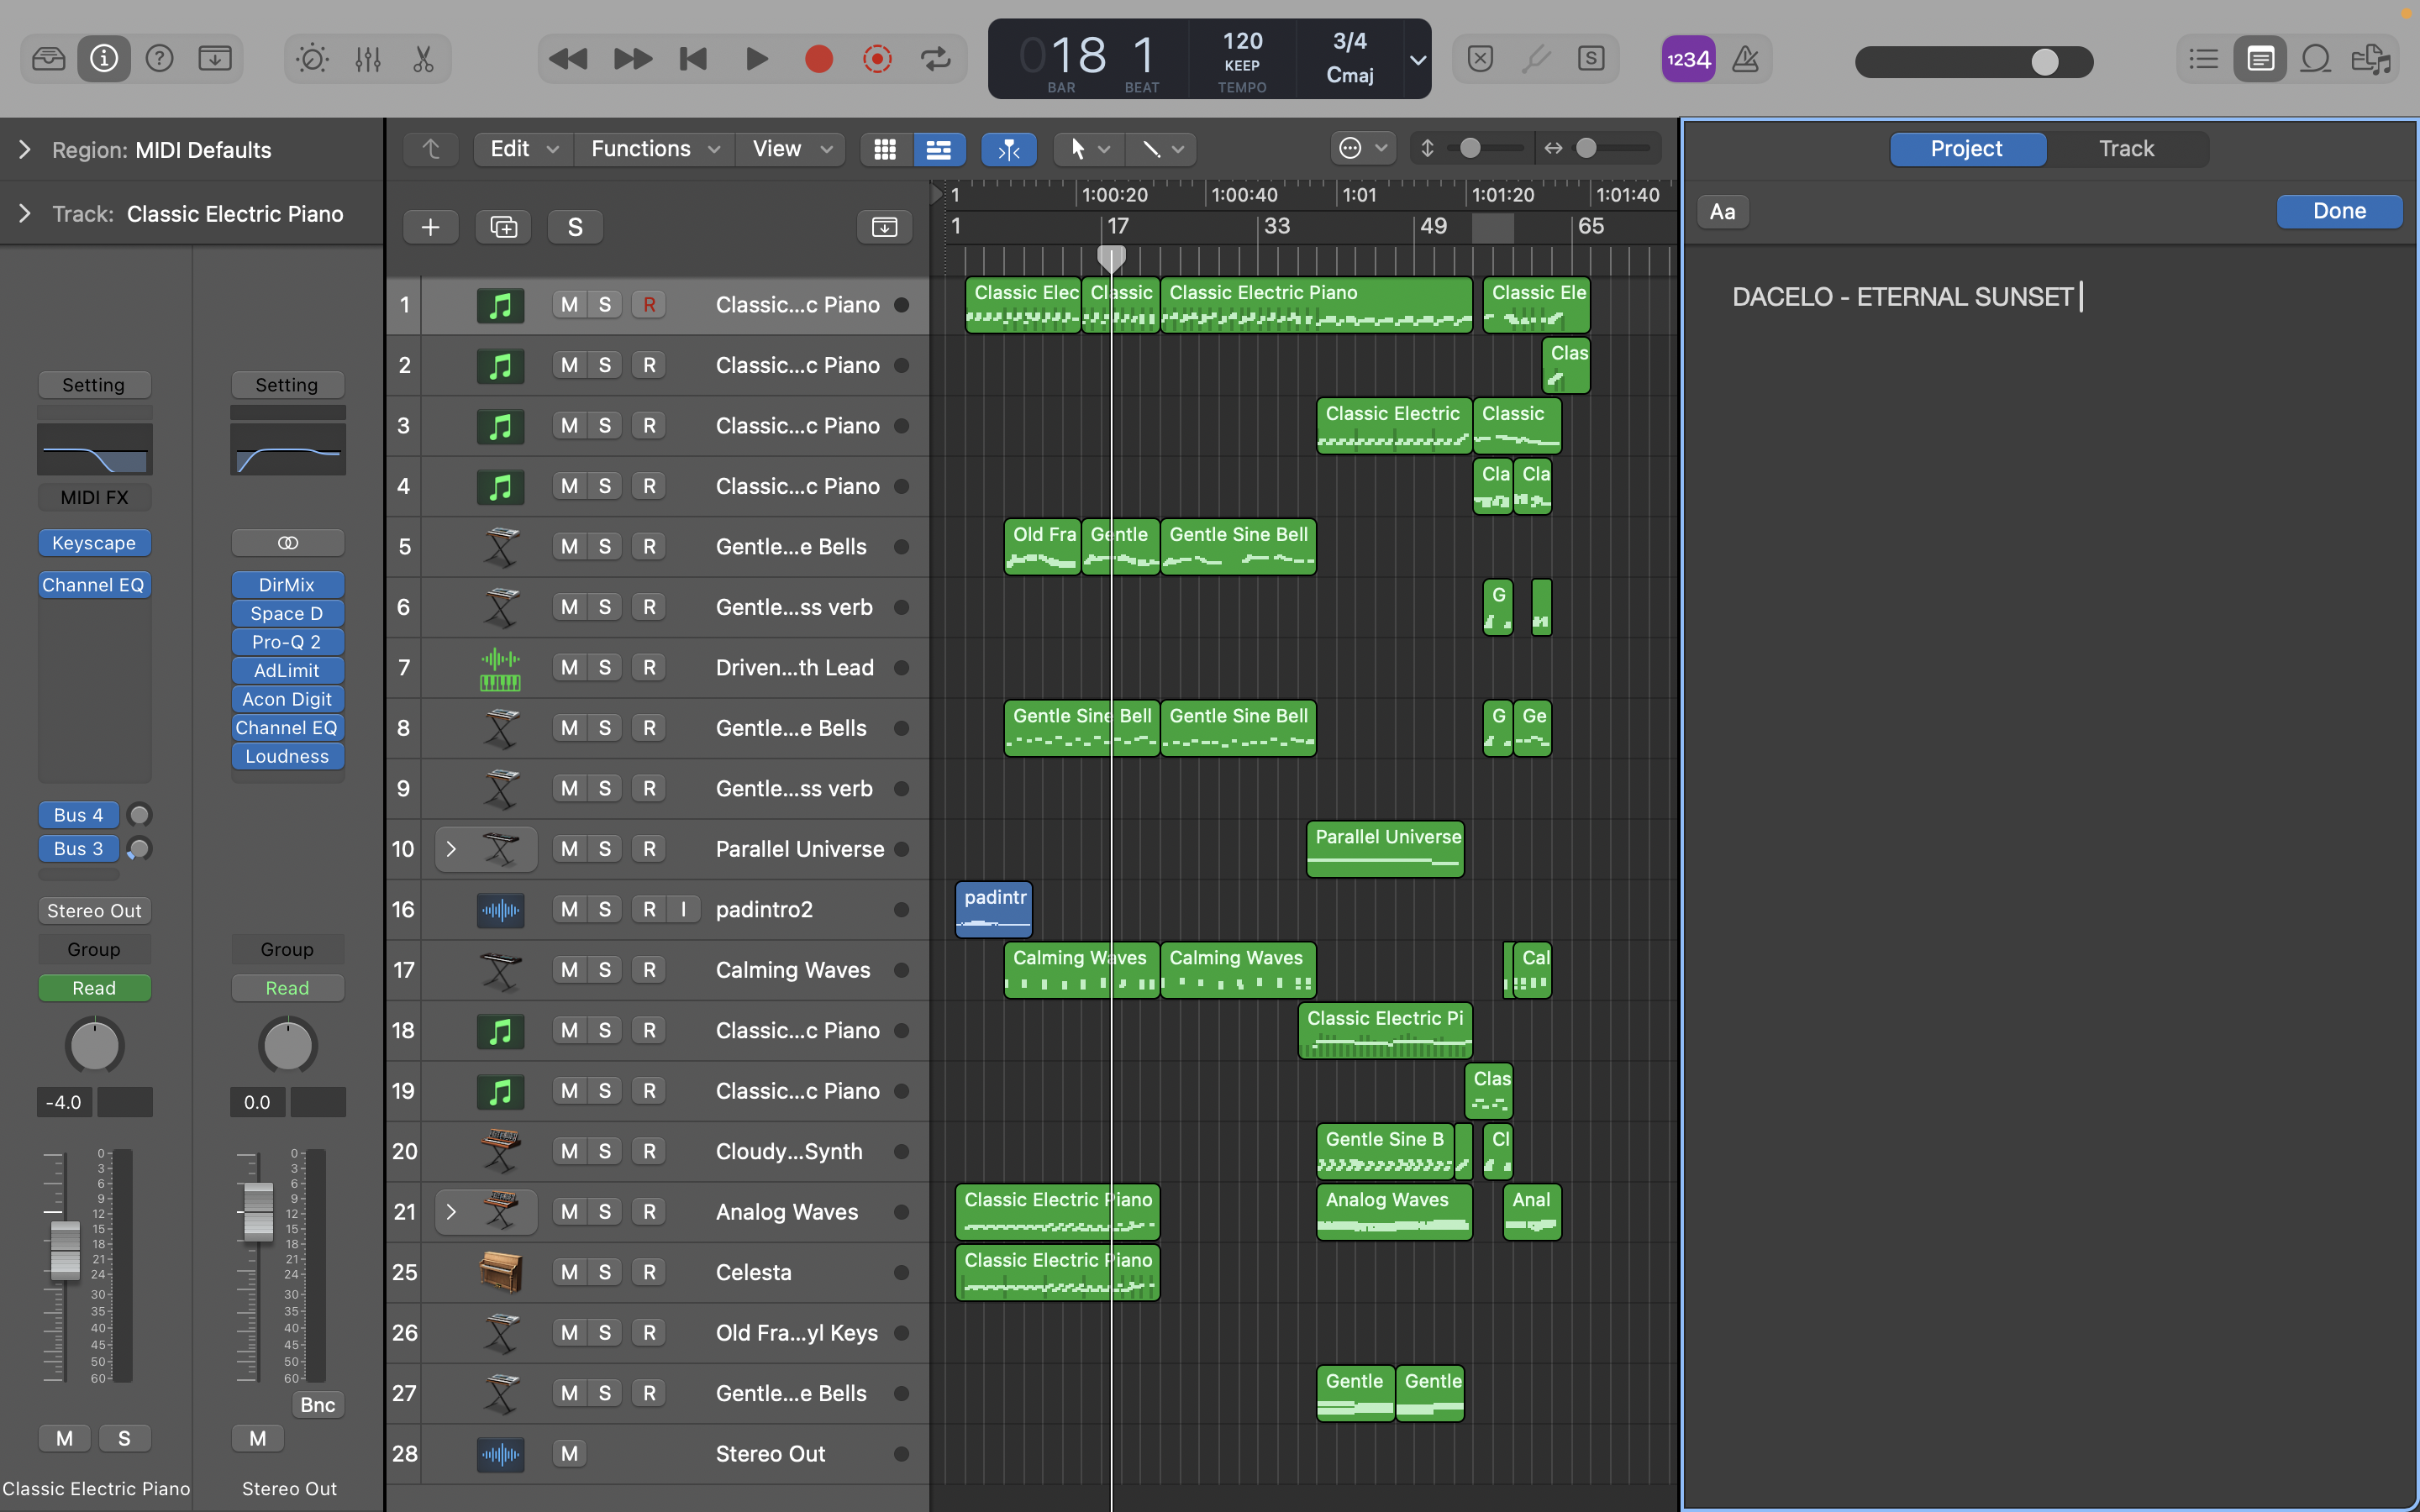The height and width of the screenshot is (1512, 2420).
Task: Toggle Cycle mode in the transport
Action: click(936, 59)
